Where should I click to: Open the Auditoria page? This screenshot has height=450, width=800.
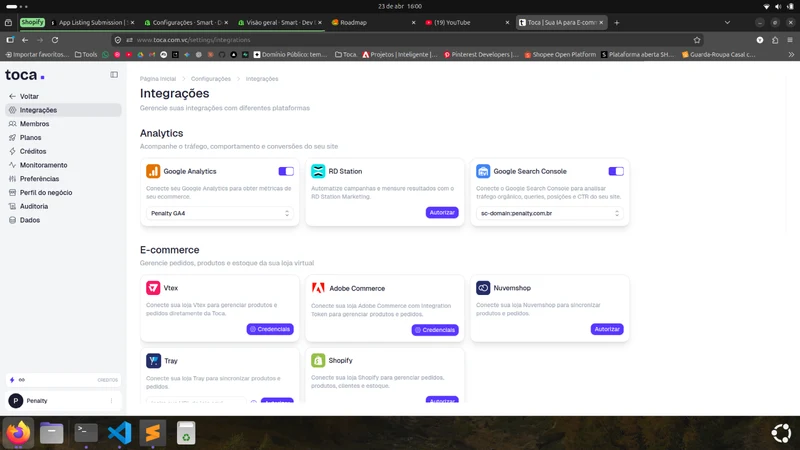tap(63, 206)
